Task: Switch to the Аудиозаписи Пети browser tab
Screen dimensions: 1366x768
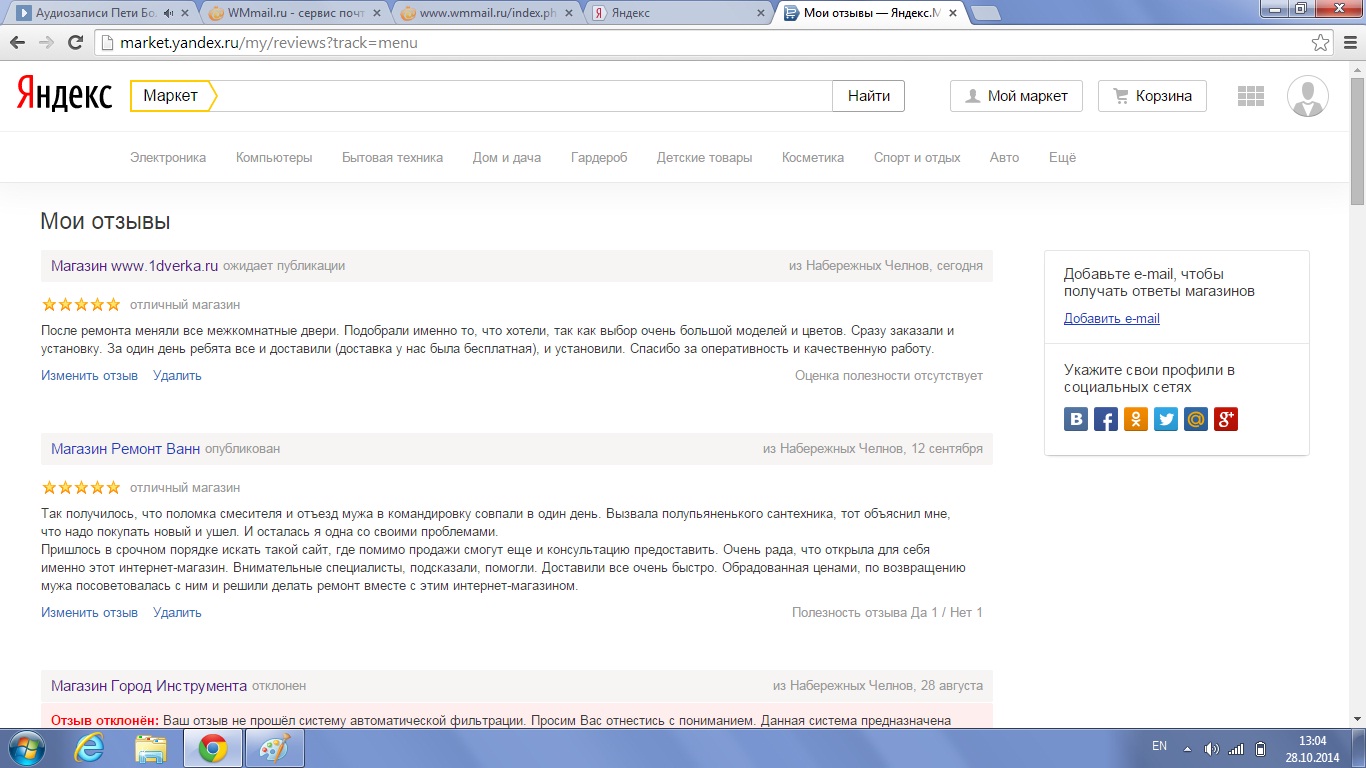Action: pos(97,13)
